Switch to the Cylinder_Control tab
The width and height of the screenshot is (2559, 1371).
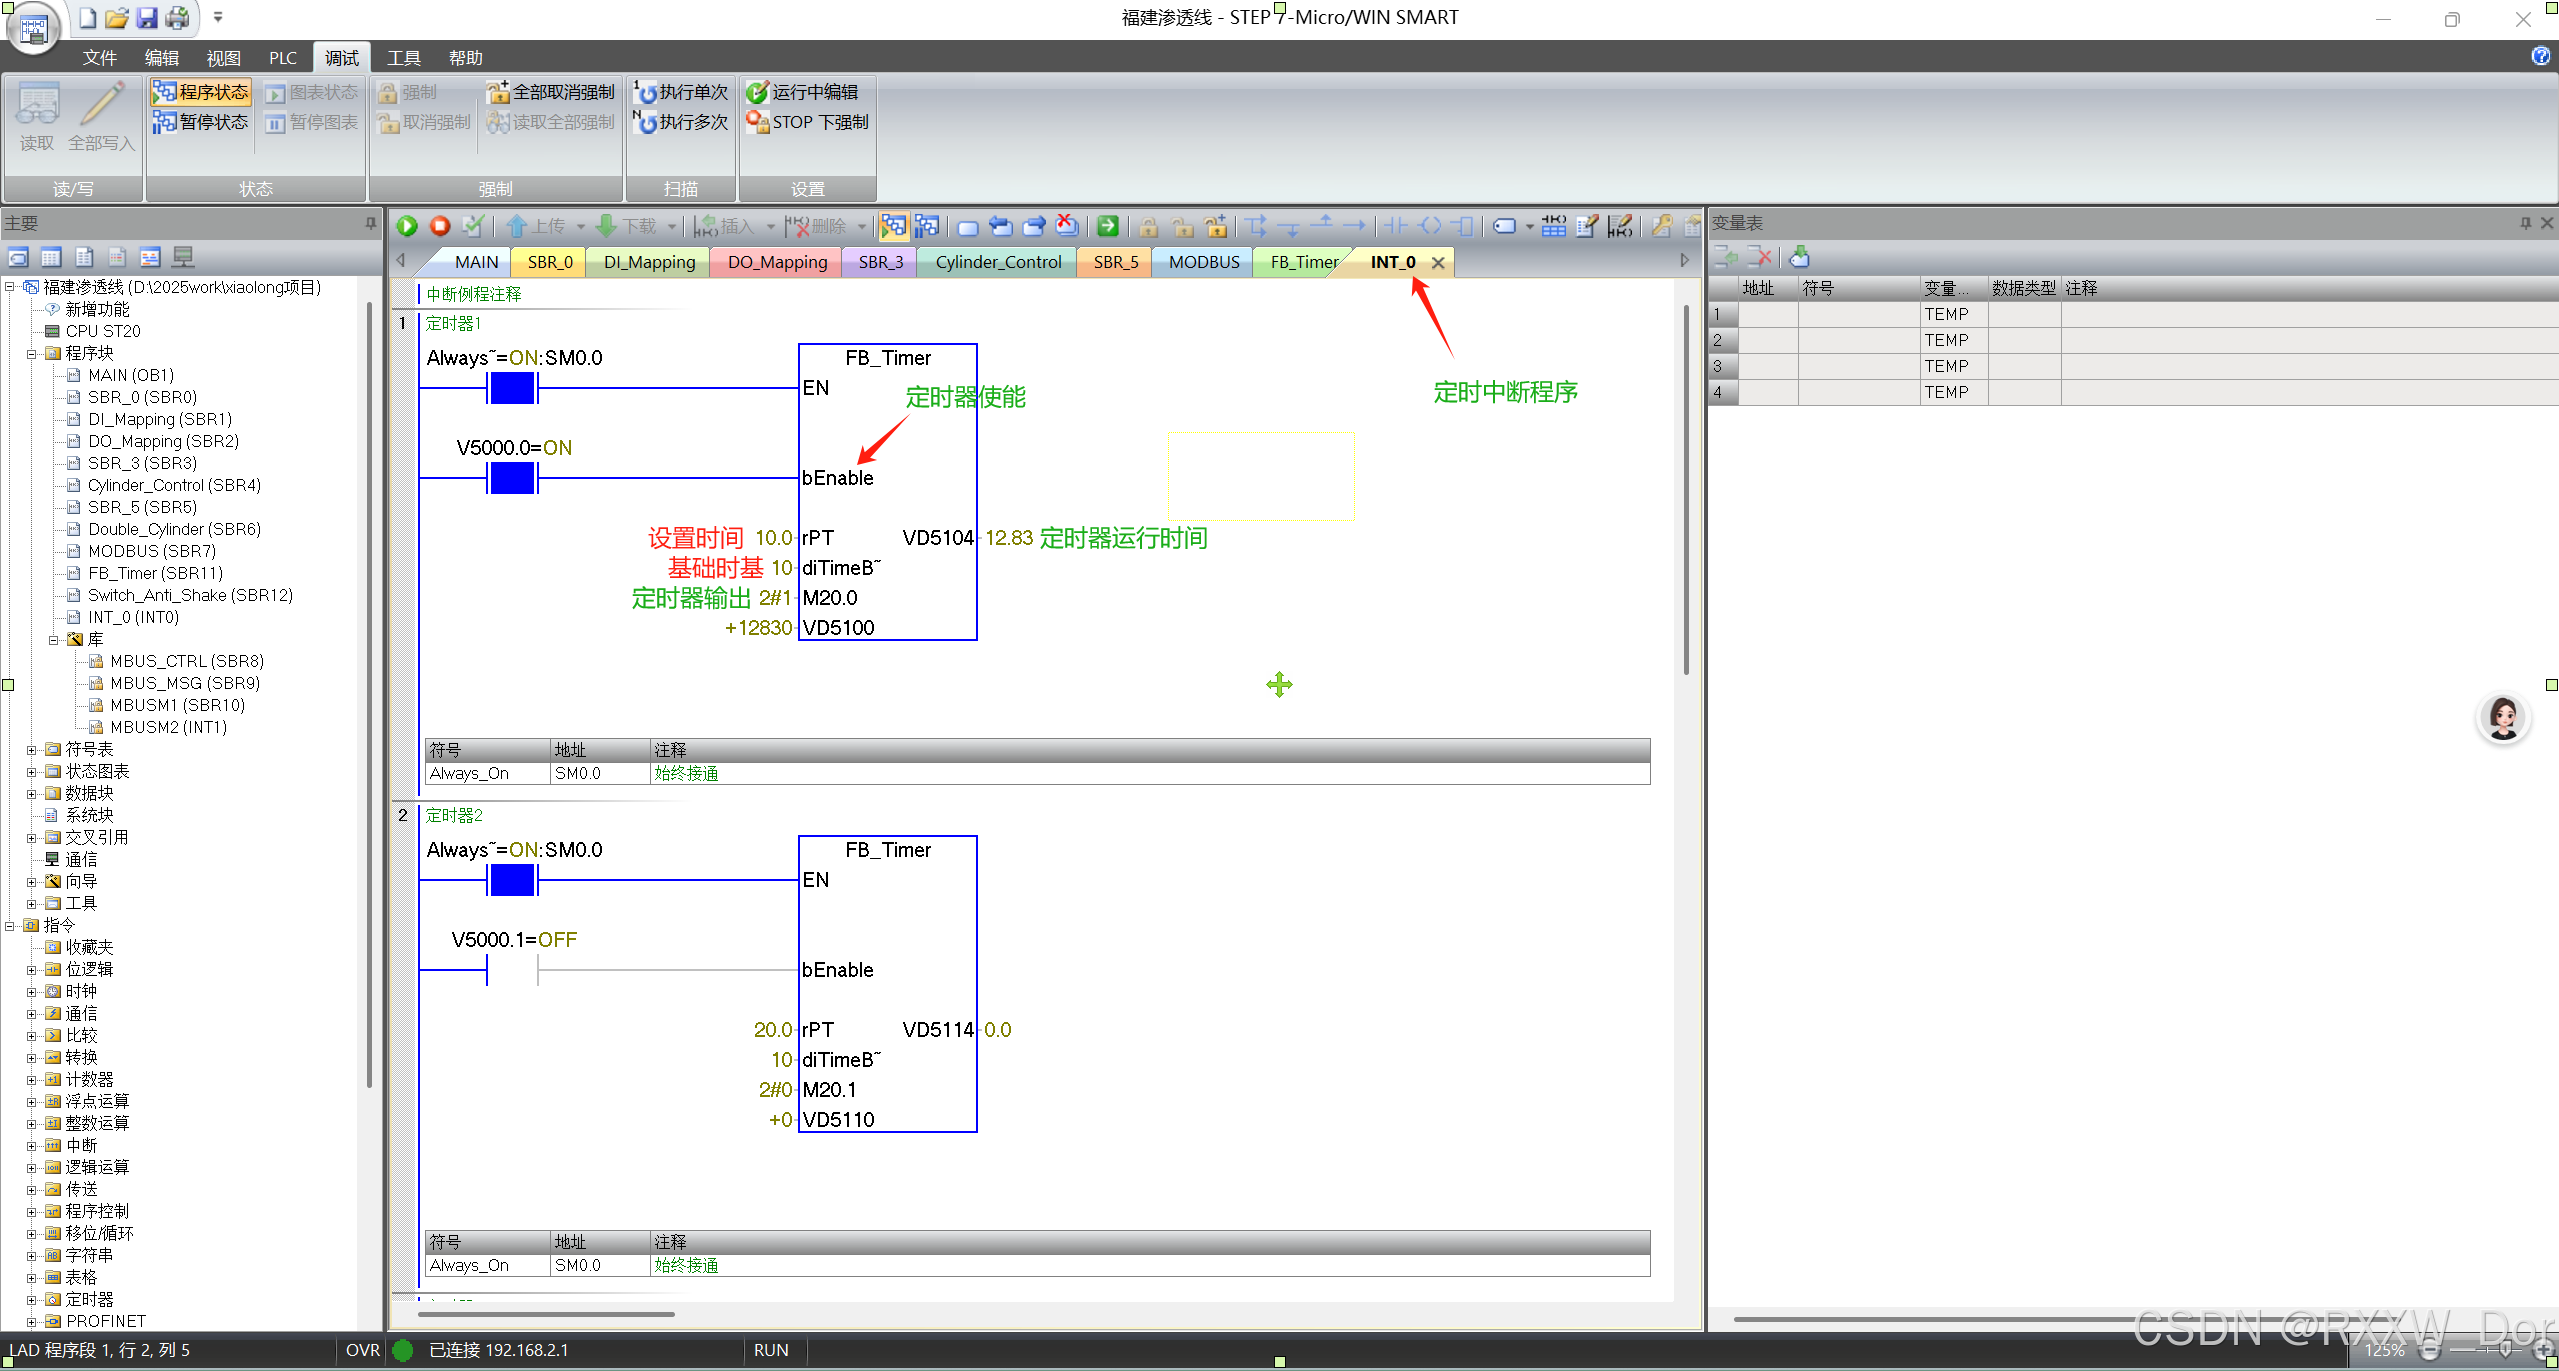(x=997, y=262)
